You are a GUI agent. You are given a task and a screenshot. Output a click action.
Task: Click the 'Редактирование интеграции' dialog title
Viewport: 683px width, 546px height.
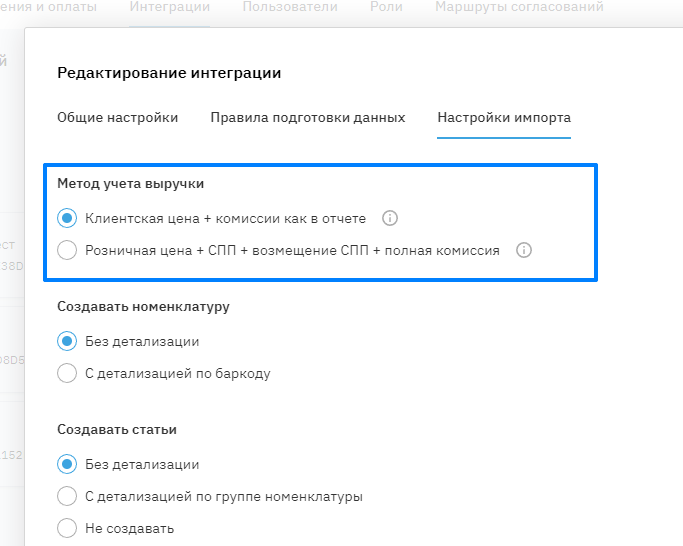click(x=169, y=73)
